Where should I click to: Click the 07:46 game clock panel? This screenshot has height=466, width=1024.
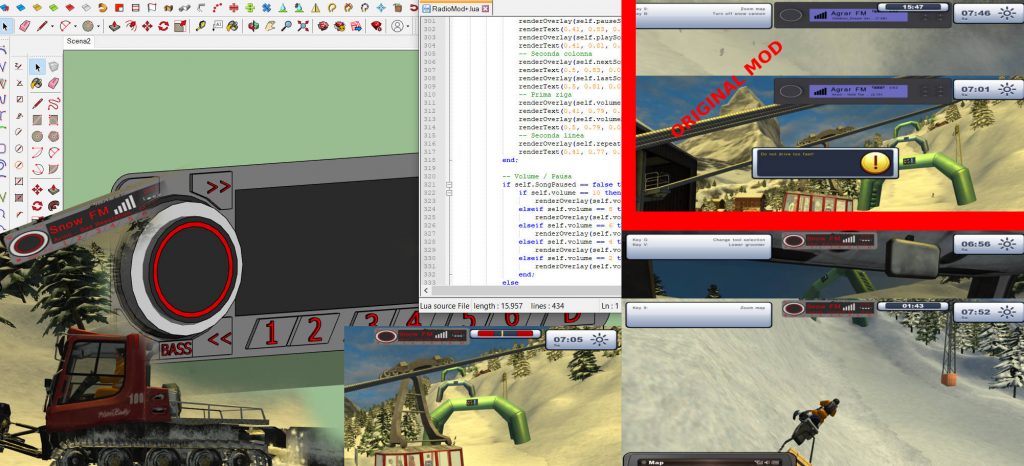click(988, 14)
